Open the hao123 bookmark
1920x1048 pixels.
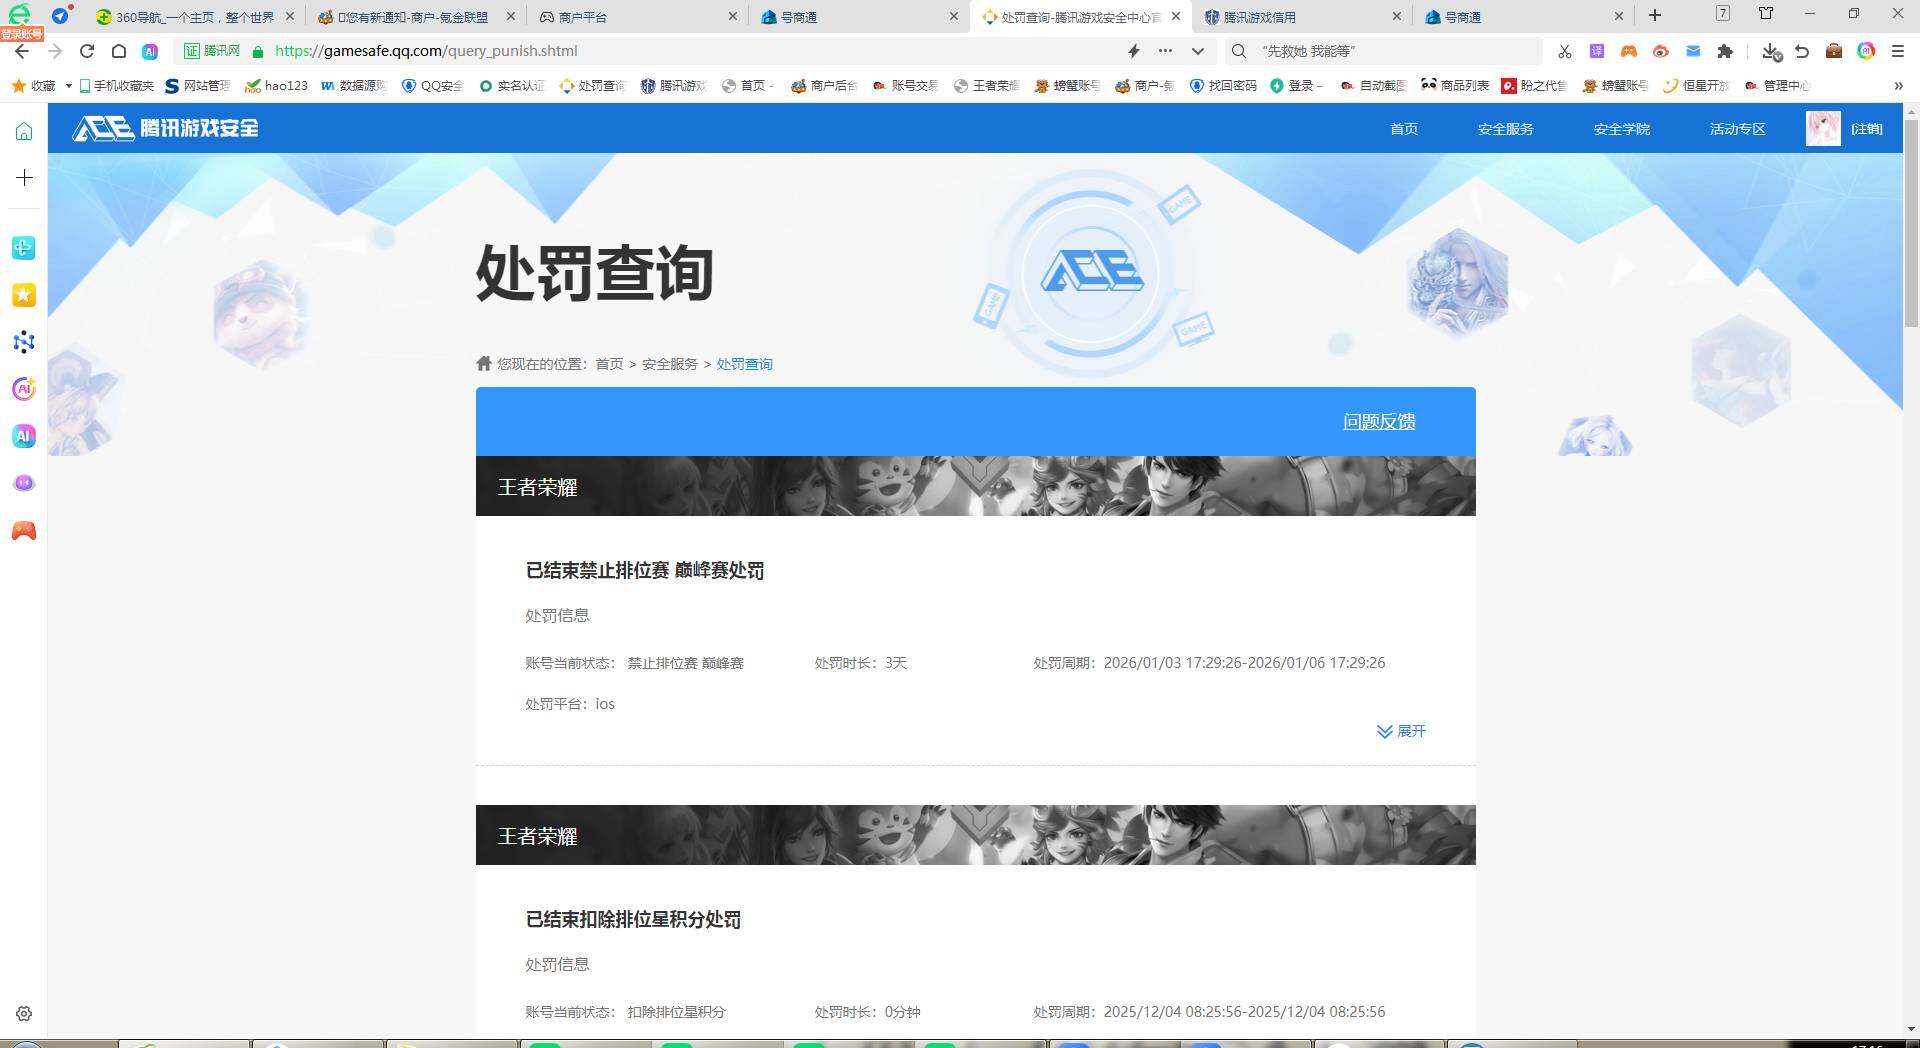(x=277, y=86)
